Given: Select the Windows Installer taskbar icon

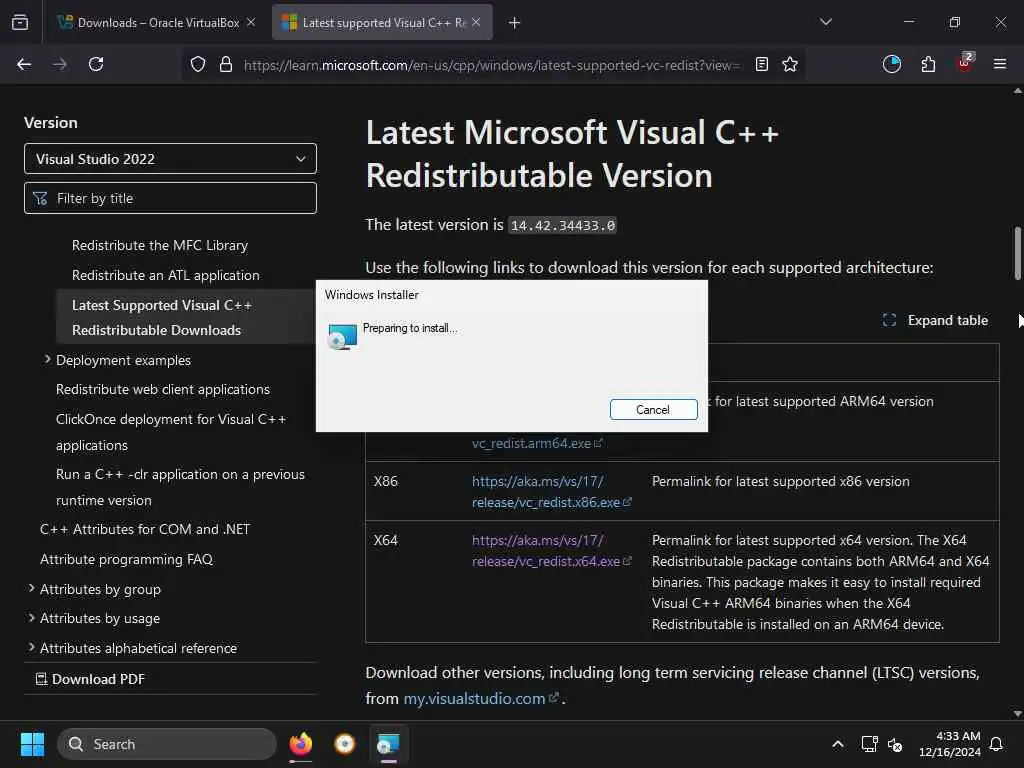Looking at the screenshot, I should tap(389, 744).
